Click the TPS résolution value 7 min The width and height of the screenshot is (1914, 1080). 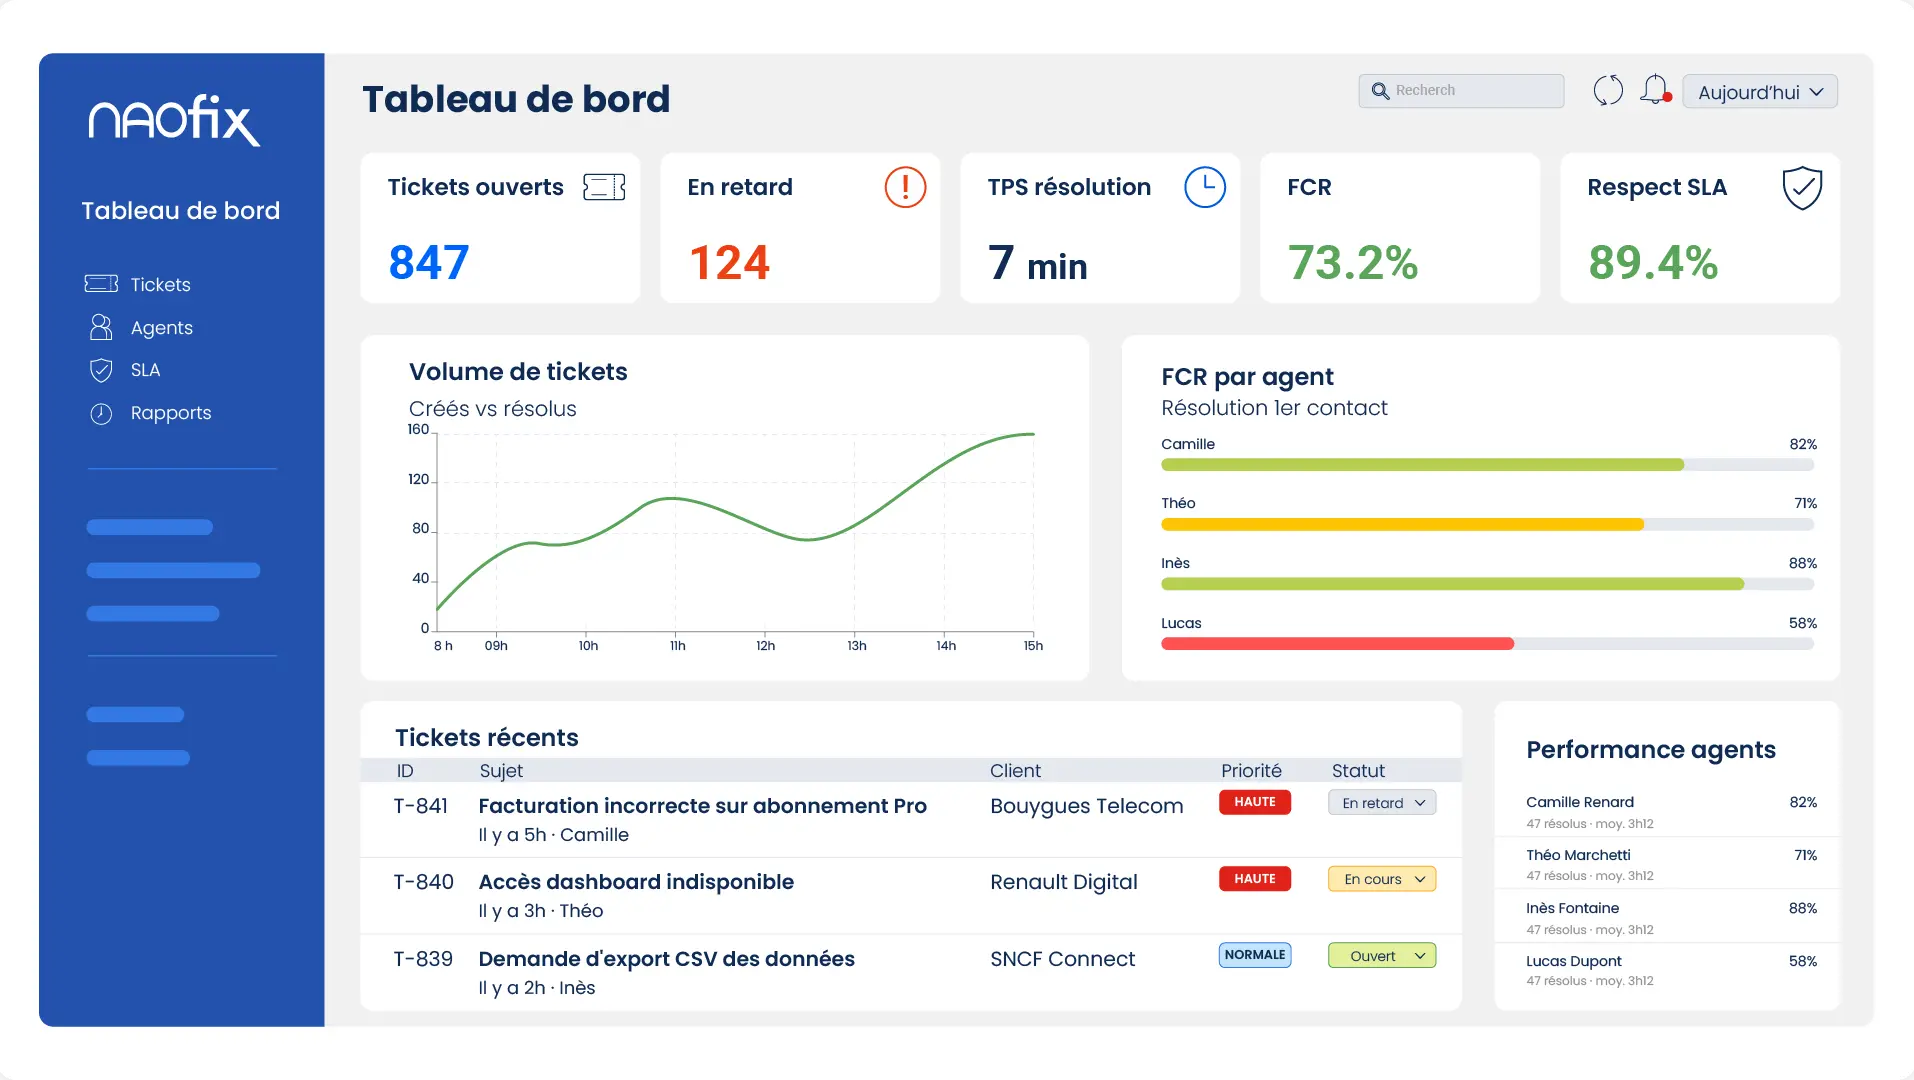(x=1037, y=264)
